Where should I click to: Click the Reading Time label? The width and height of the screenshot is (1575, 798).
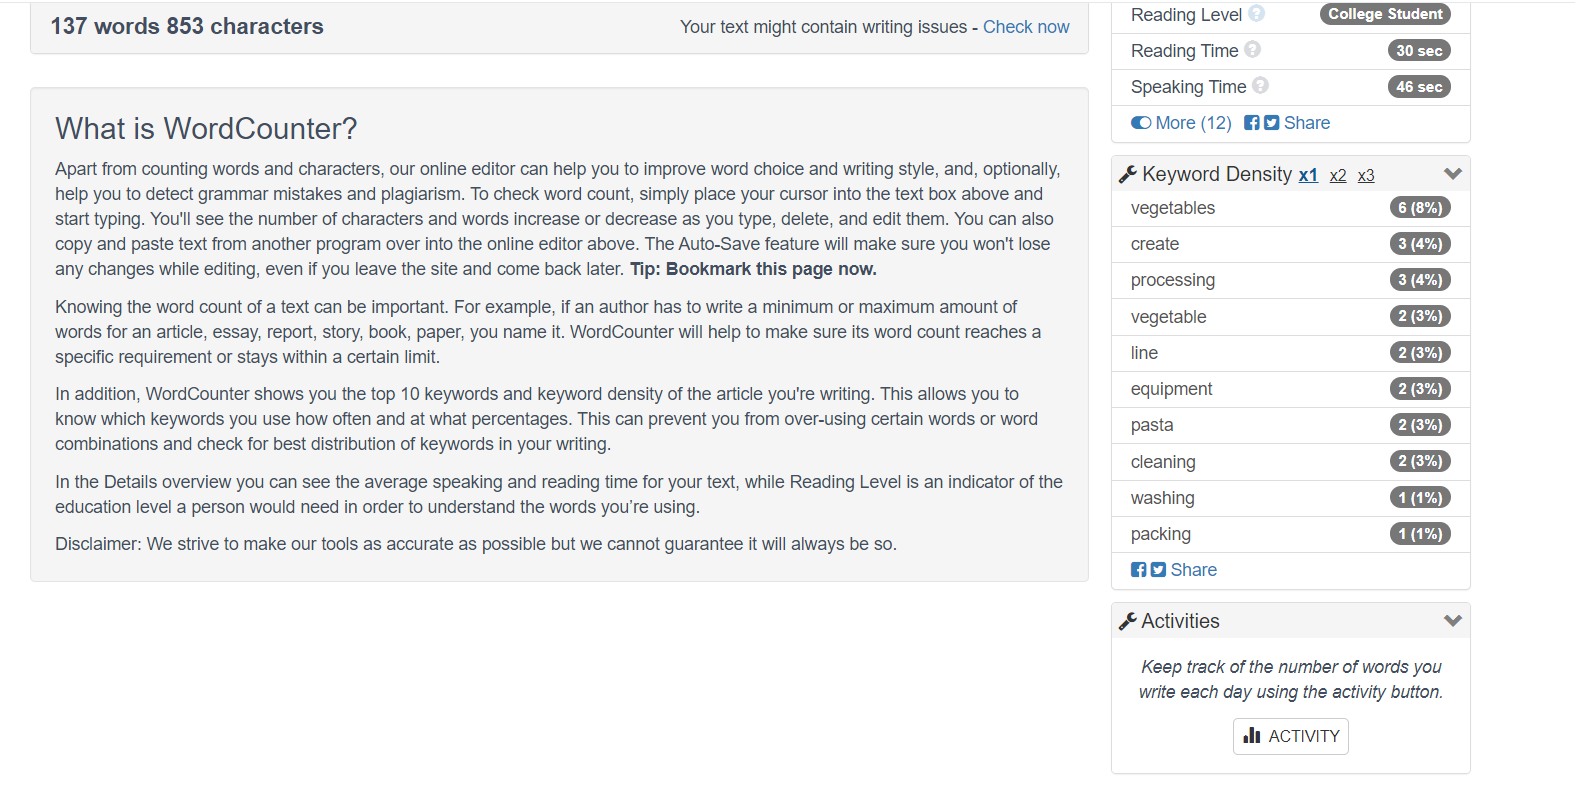pyautogui.click(x=1184, y=51)
